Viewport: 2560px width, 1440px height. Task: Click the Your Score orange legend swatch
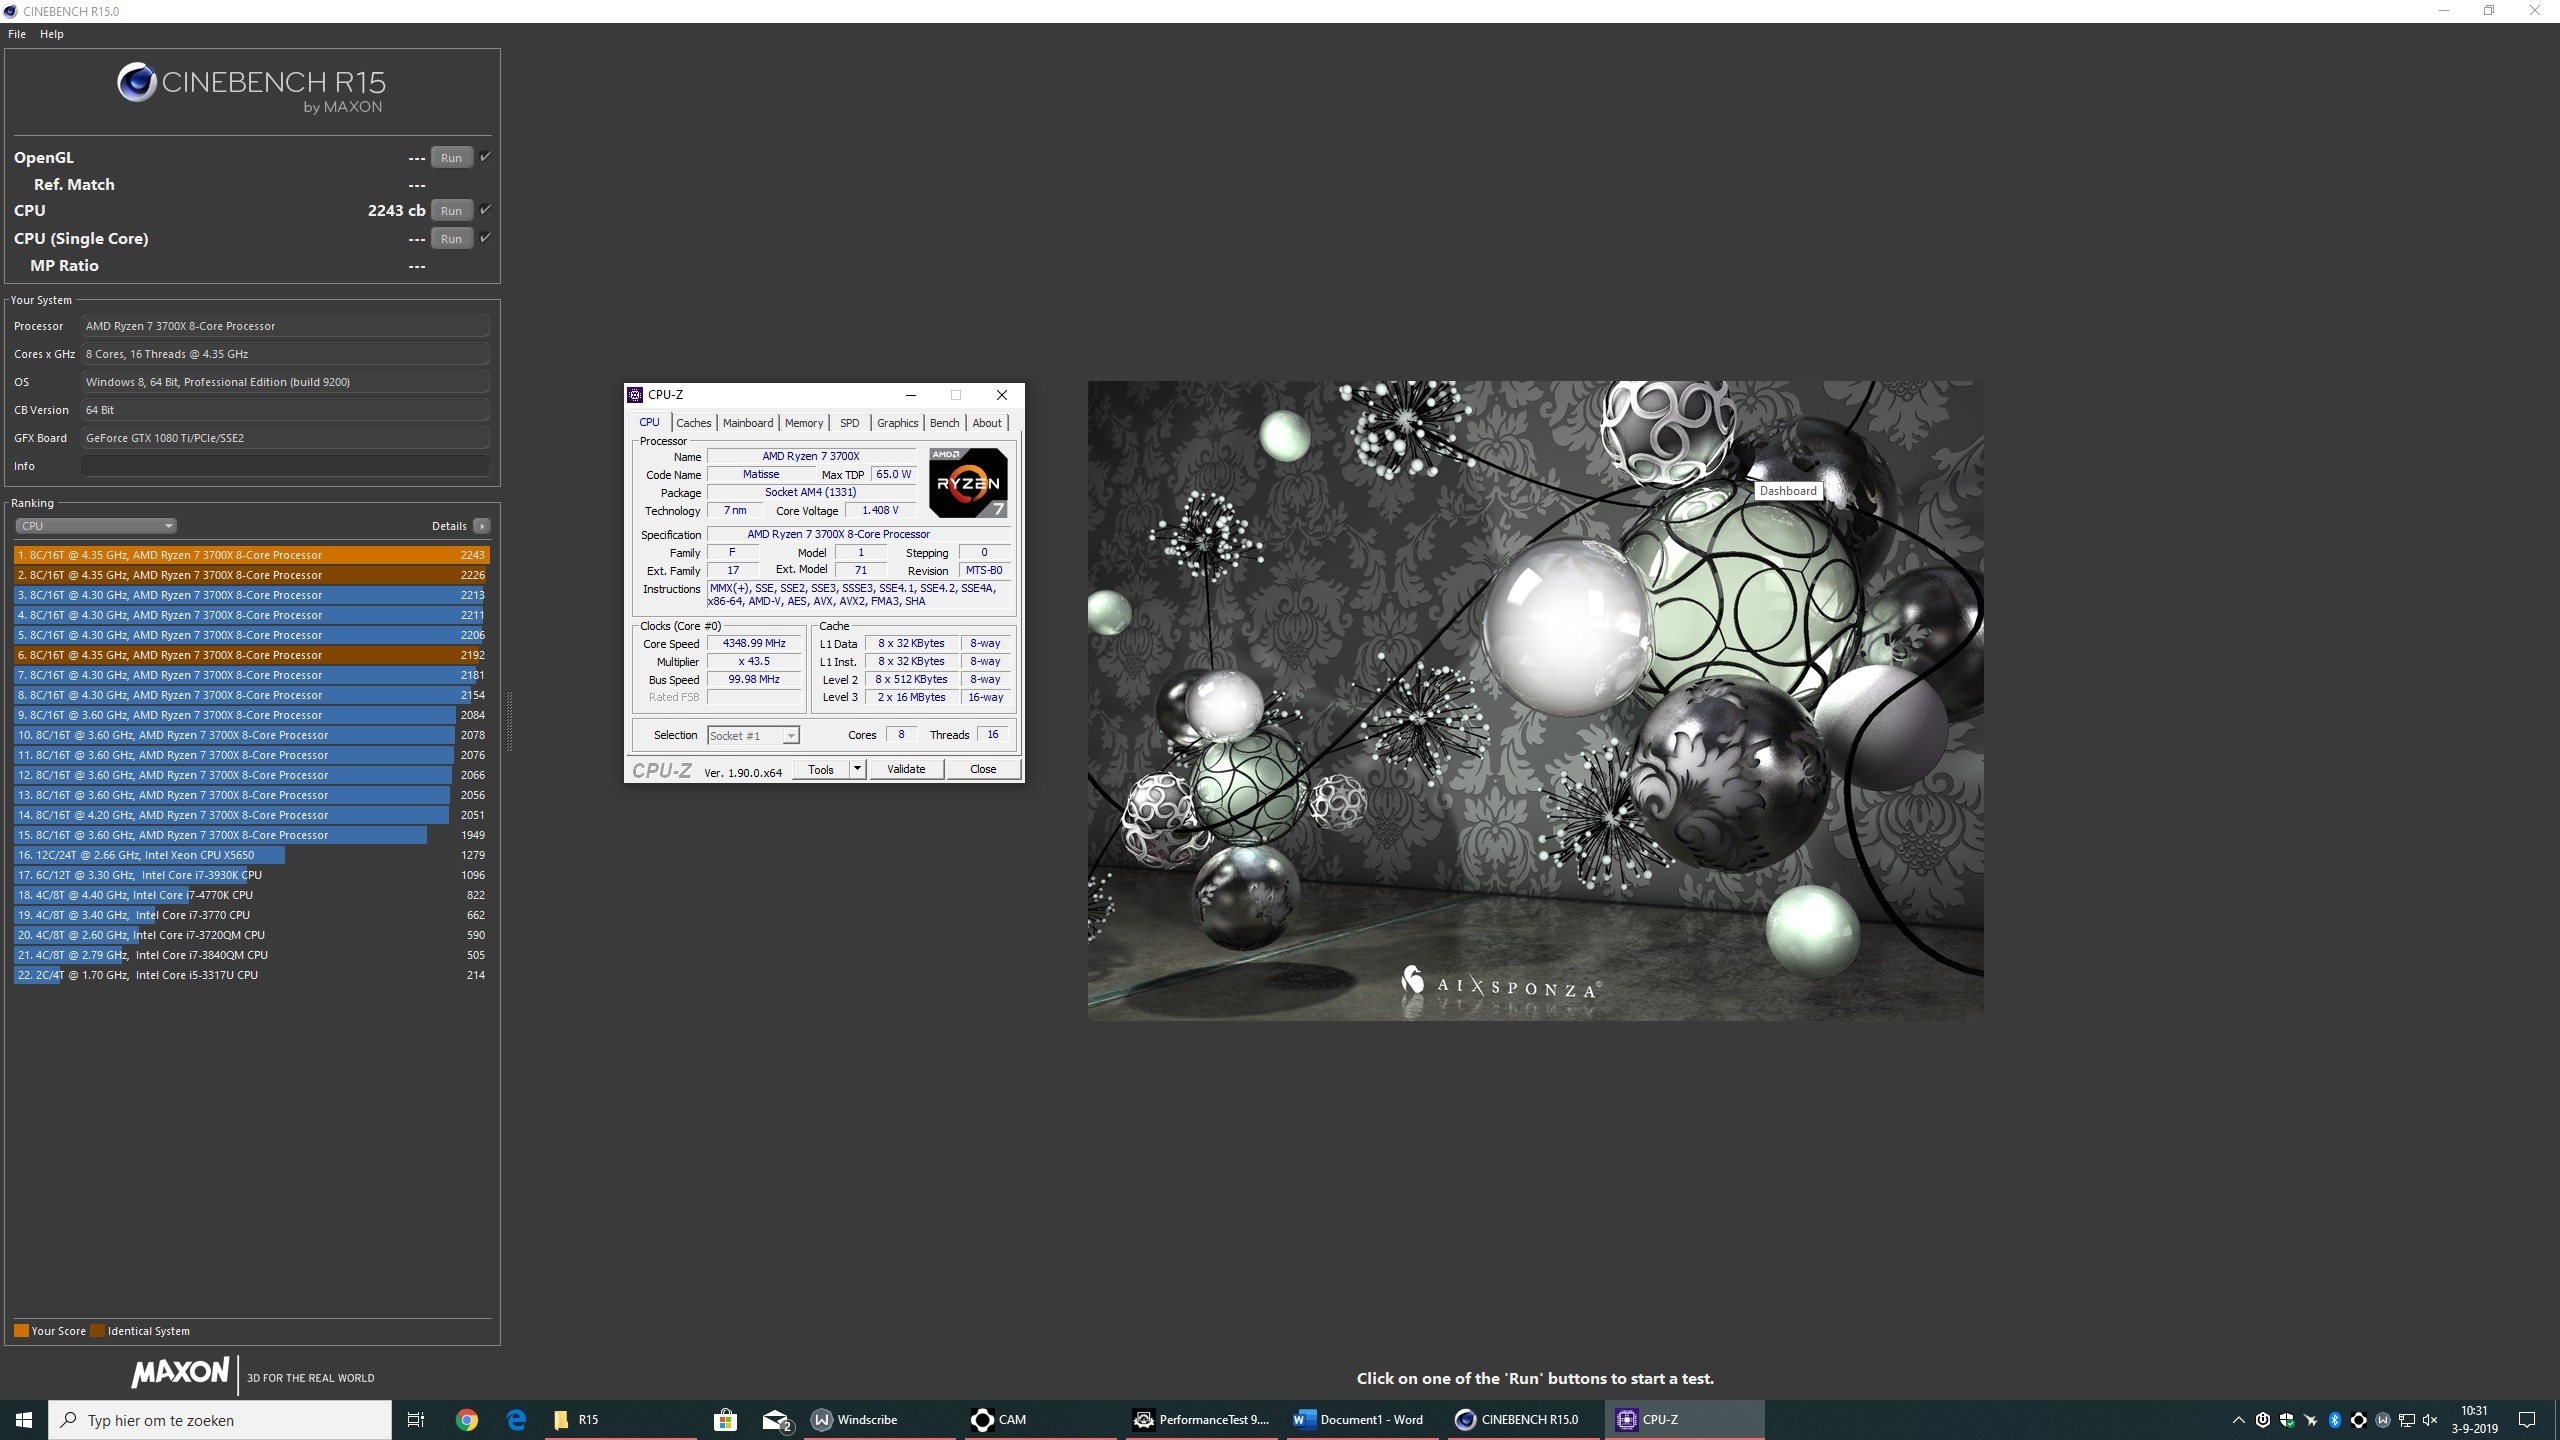[x=21, y=1331]
